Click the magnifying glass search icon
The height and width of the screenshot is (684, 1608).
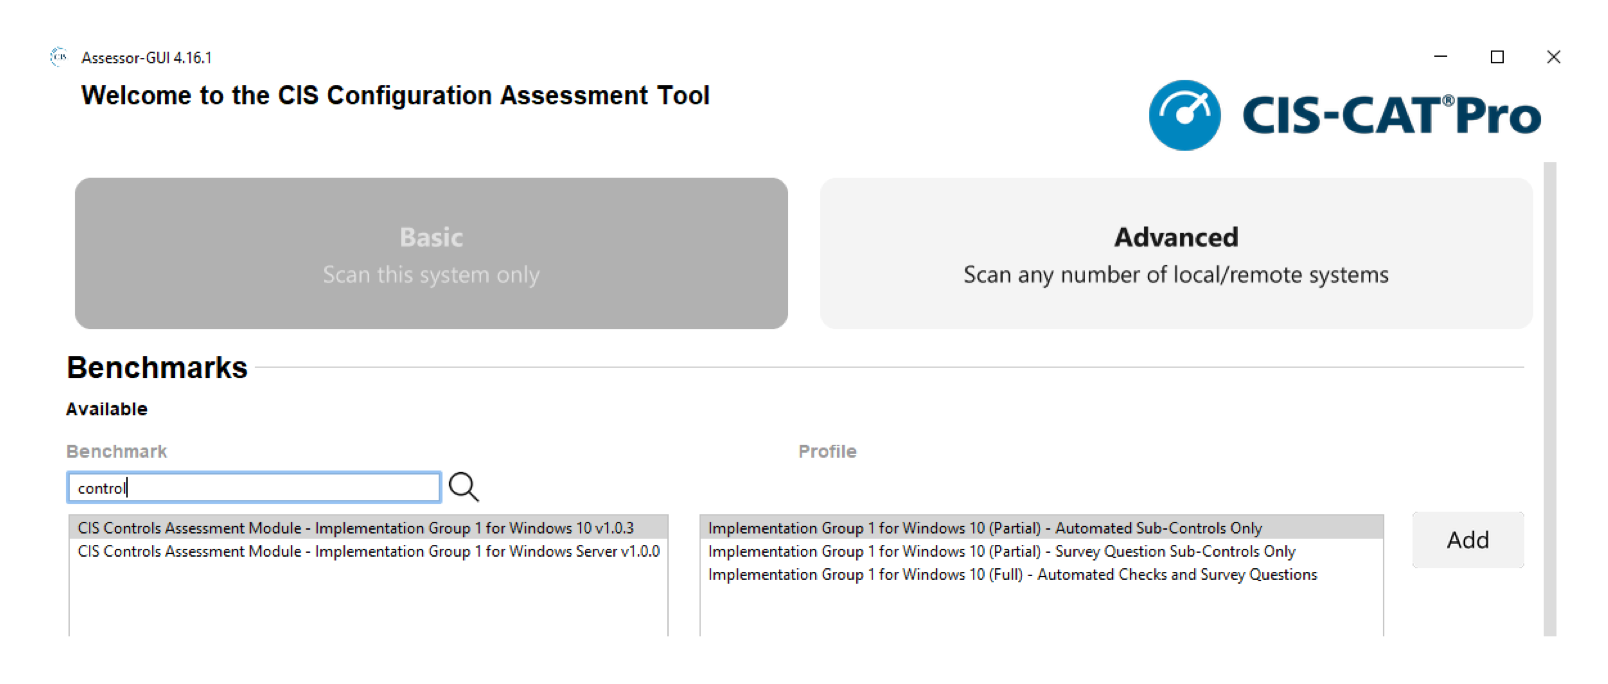point(463,487)
